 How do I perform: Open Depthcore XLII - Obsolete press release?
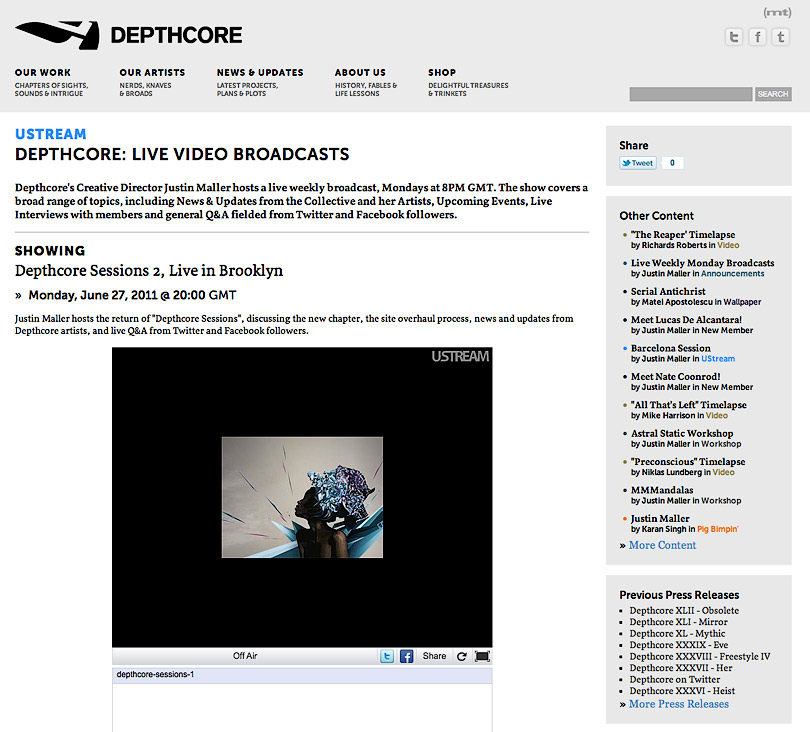point(684,611)
